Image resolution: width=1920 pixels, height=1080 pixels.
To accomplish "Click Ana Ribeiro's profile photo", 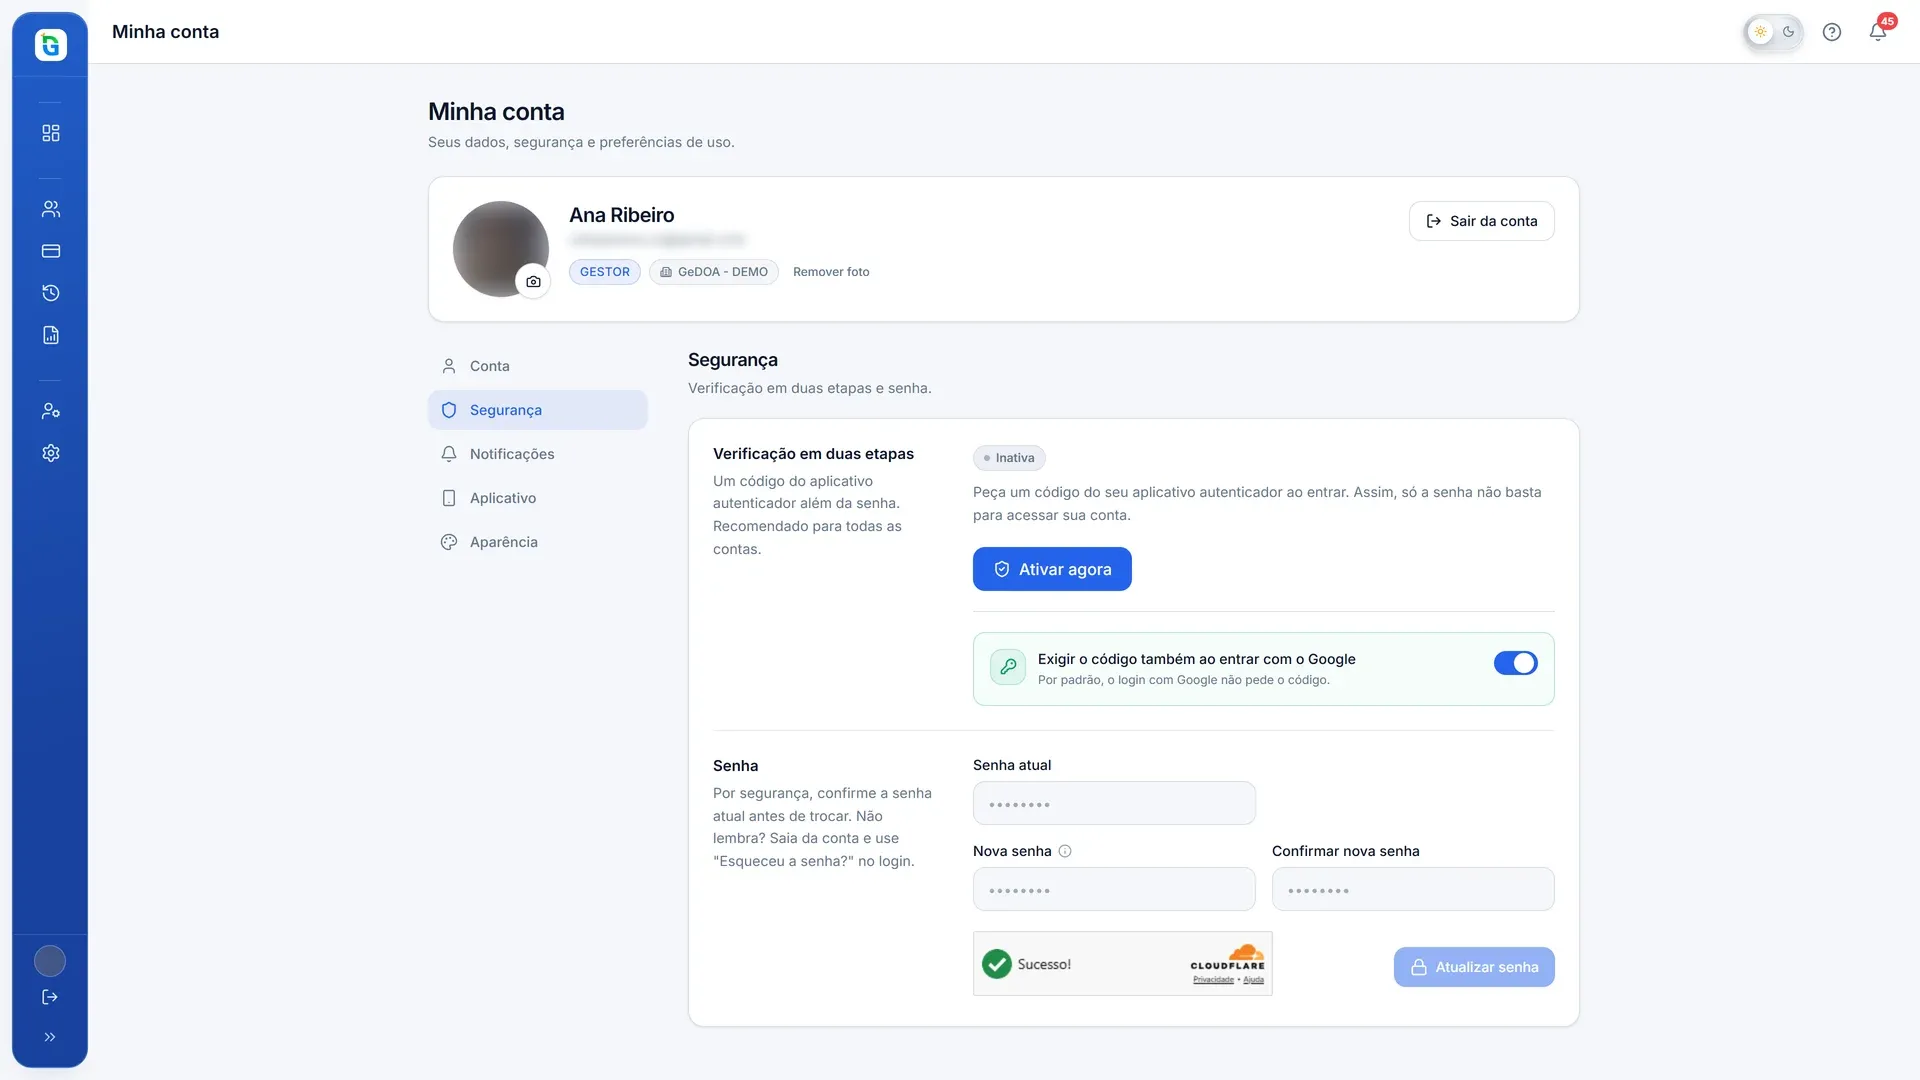I will tap(500, 249).
